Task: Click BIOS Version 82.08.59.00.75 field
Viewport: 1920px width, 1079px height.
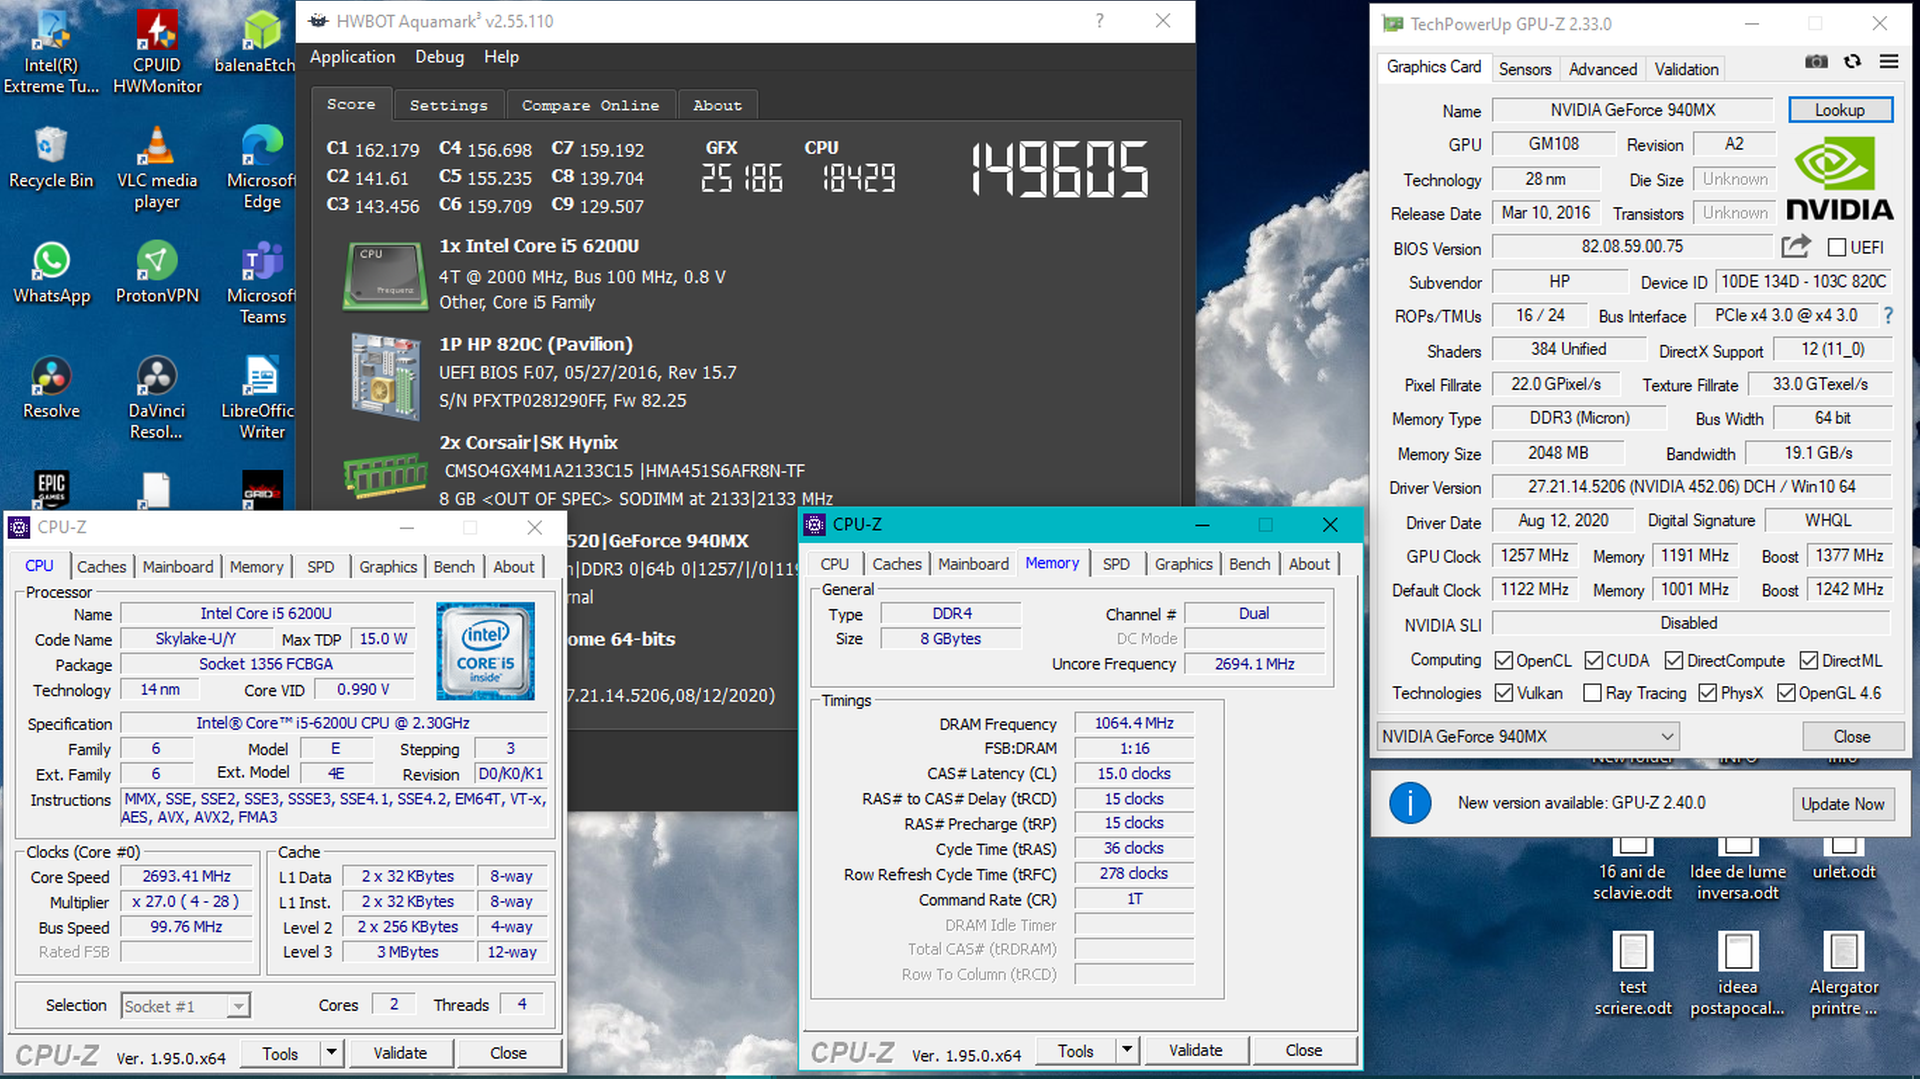Action: [1632, 247]
